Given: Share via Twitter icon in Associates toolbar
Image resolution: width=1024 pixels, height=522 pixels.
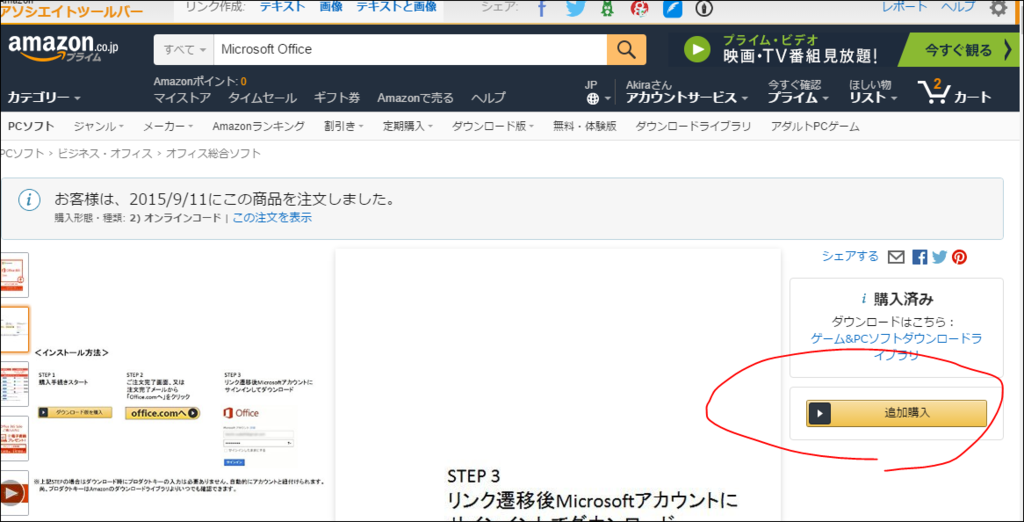Looking at the screenshot, I should (575, 8).
